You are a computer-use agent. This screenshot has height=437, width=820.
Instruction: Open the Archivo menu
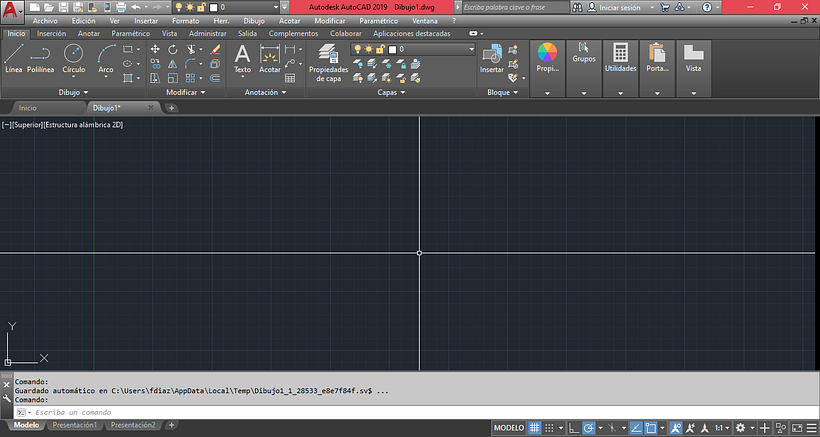[x=45, y=21]
